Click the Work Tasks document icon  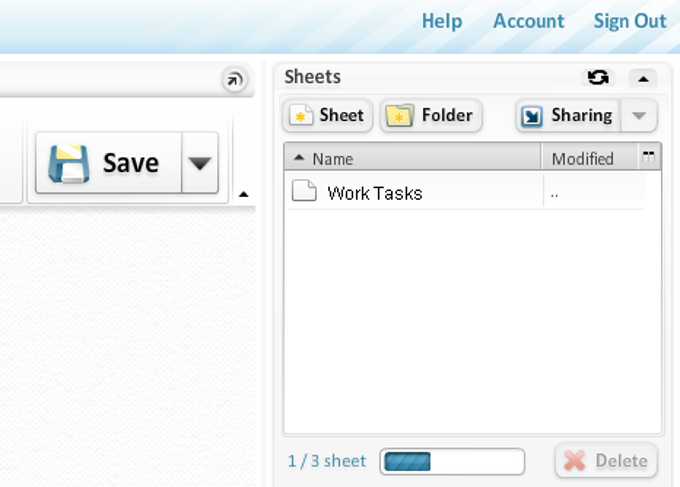304,190
